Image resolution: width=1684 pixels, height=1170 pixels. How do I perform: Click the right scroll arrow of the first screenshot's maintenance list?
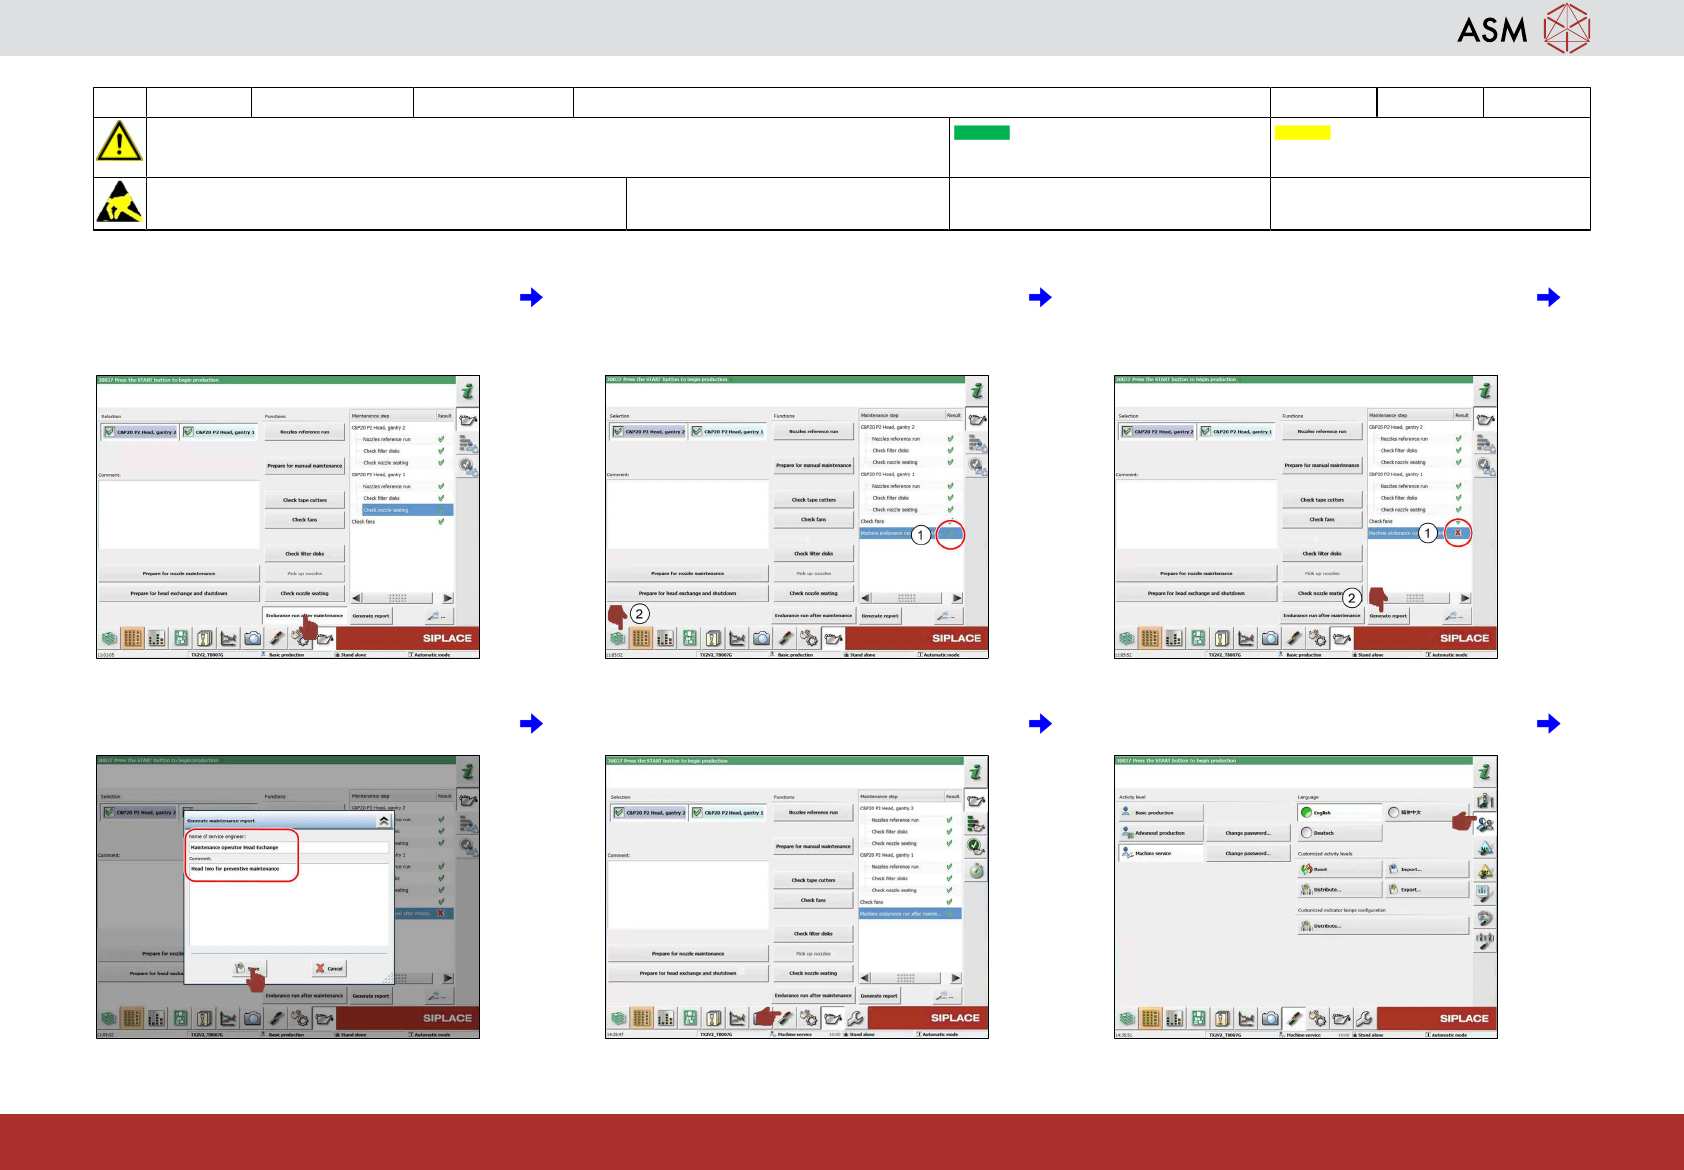447,598
